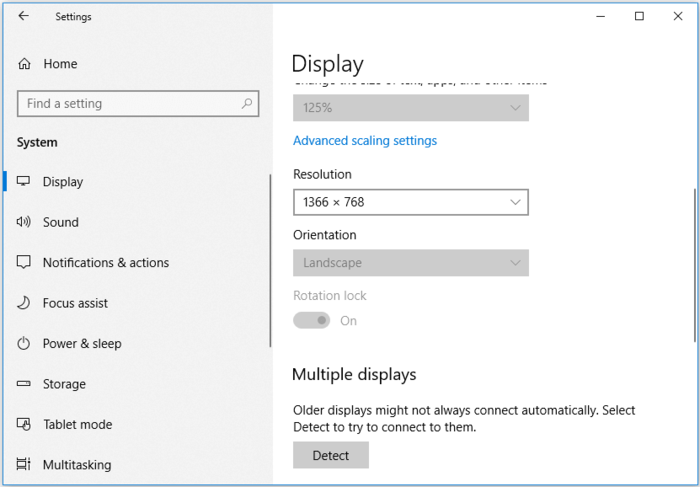
Task: Click the Display monitor icon
Action: pos(23,181)
